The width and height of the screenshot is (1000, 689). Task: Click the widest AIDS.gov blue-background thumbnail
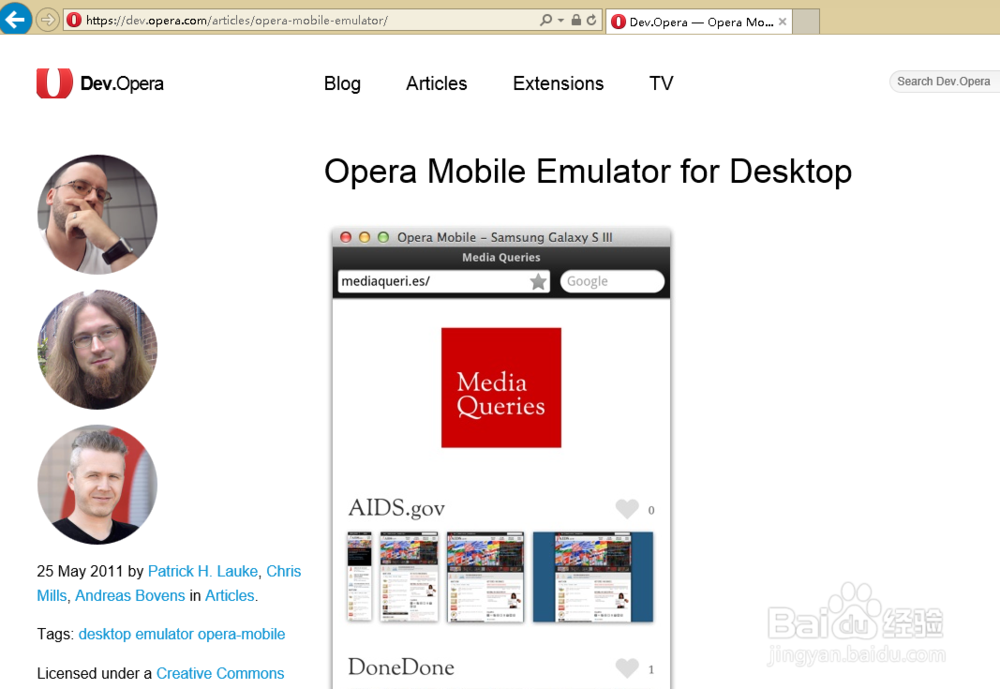click(593, 577)
